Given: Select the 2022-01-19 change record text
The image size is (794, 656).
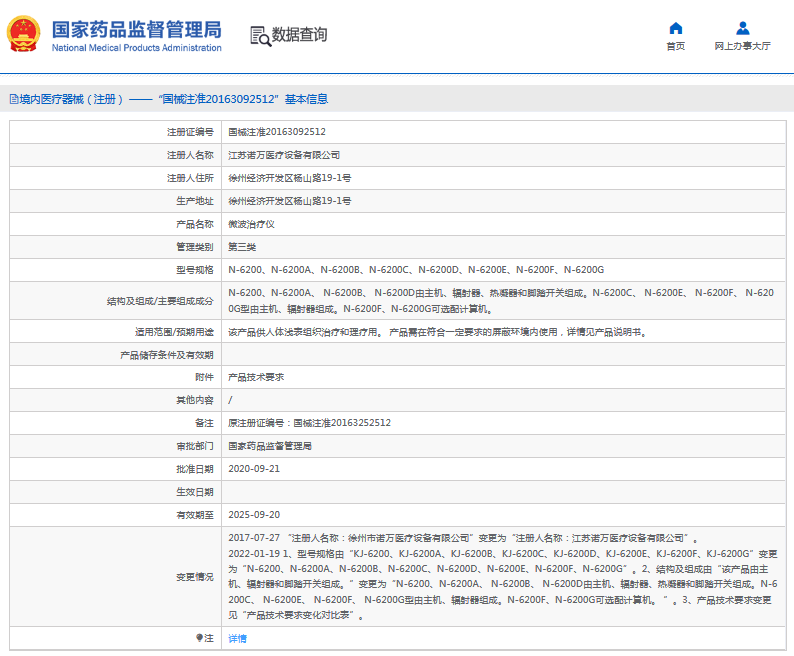Looking at the screenshot, I should (x=503, y=584).
